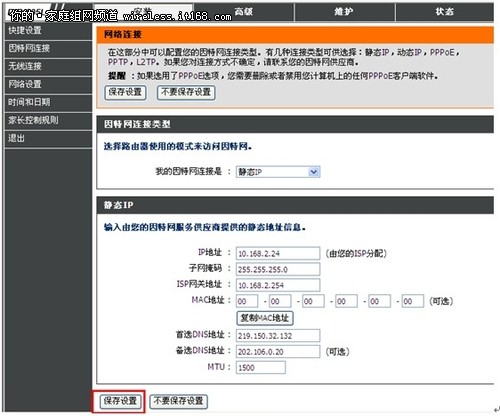The height and width of the screenshot is (416, 500).
Task: Open 网络设置 sidebar item
Action: pyautogui.click(x=49, y=84)
